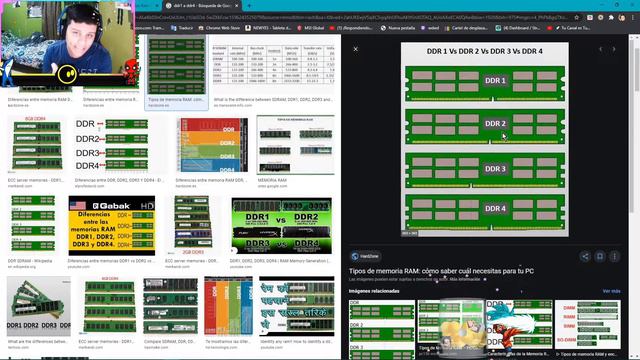Click the 'Imágenes relacionadas' heading

(374, 291)
